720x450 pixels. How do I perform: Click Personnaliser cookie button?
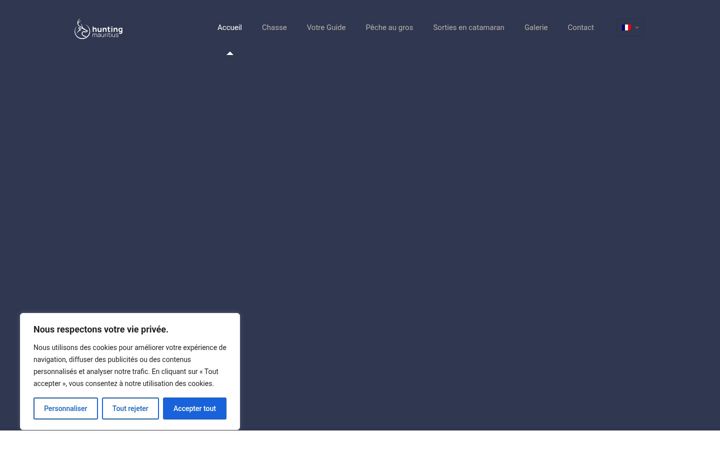tap(65, 408)
